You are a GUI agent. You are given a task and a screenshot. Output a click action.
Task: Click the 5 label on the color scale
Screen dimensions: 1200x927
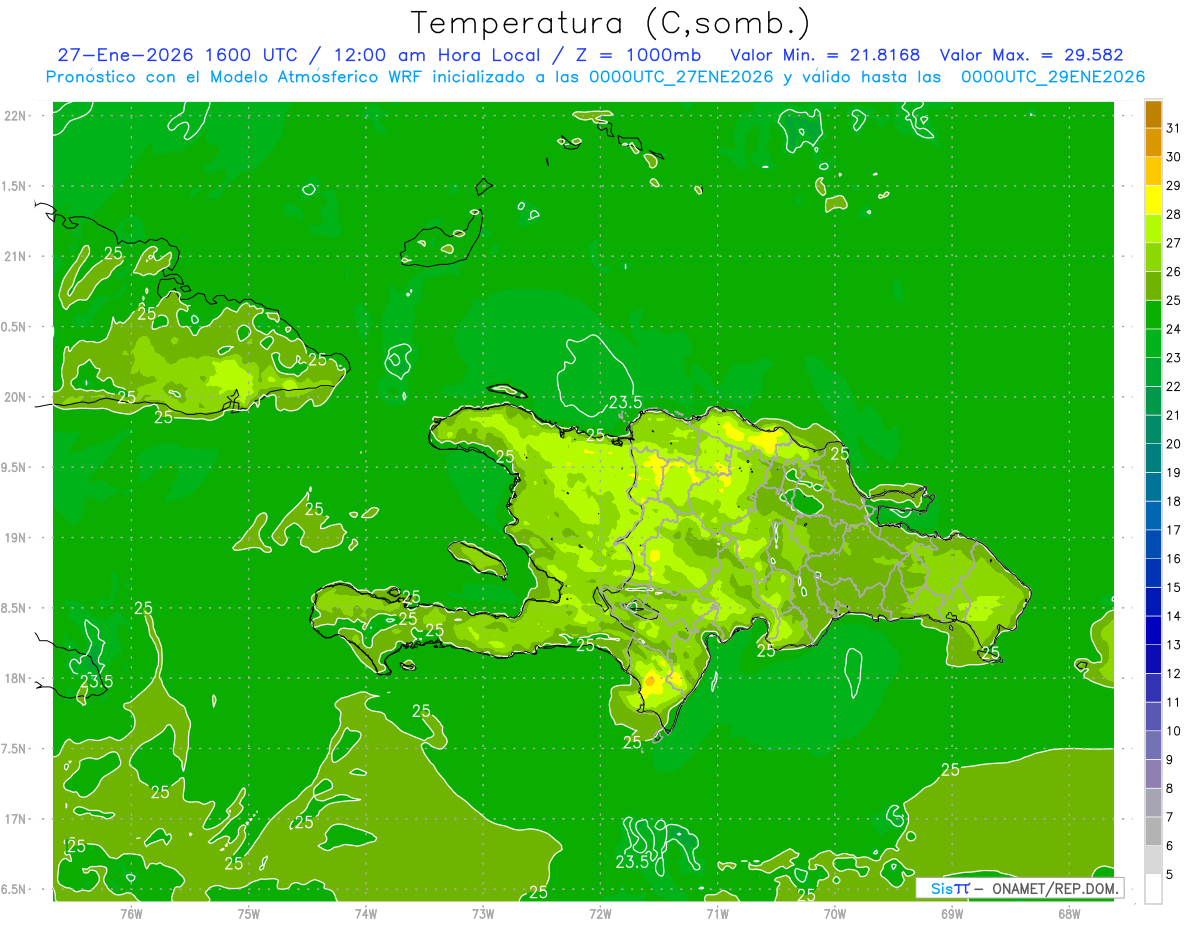1169,874
